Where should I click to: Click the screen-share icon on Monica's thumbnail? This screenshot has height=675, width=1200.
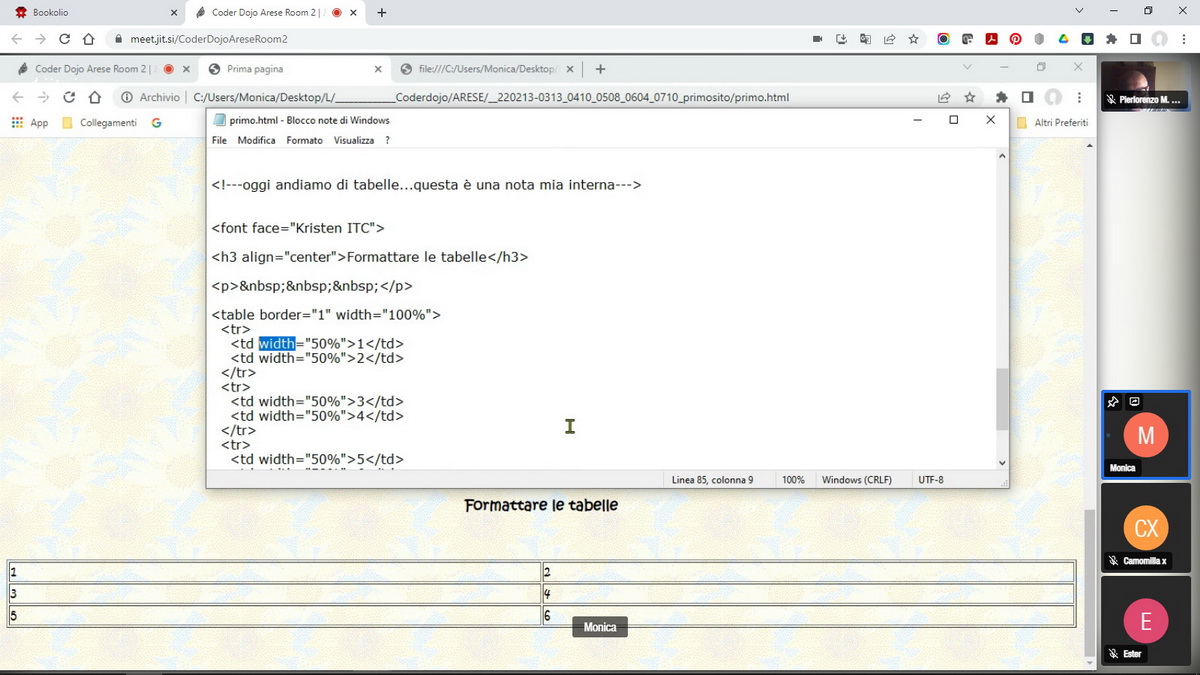click(x=1134, y=402)
